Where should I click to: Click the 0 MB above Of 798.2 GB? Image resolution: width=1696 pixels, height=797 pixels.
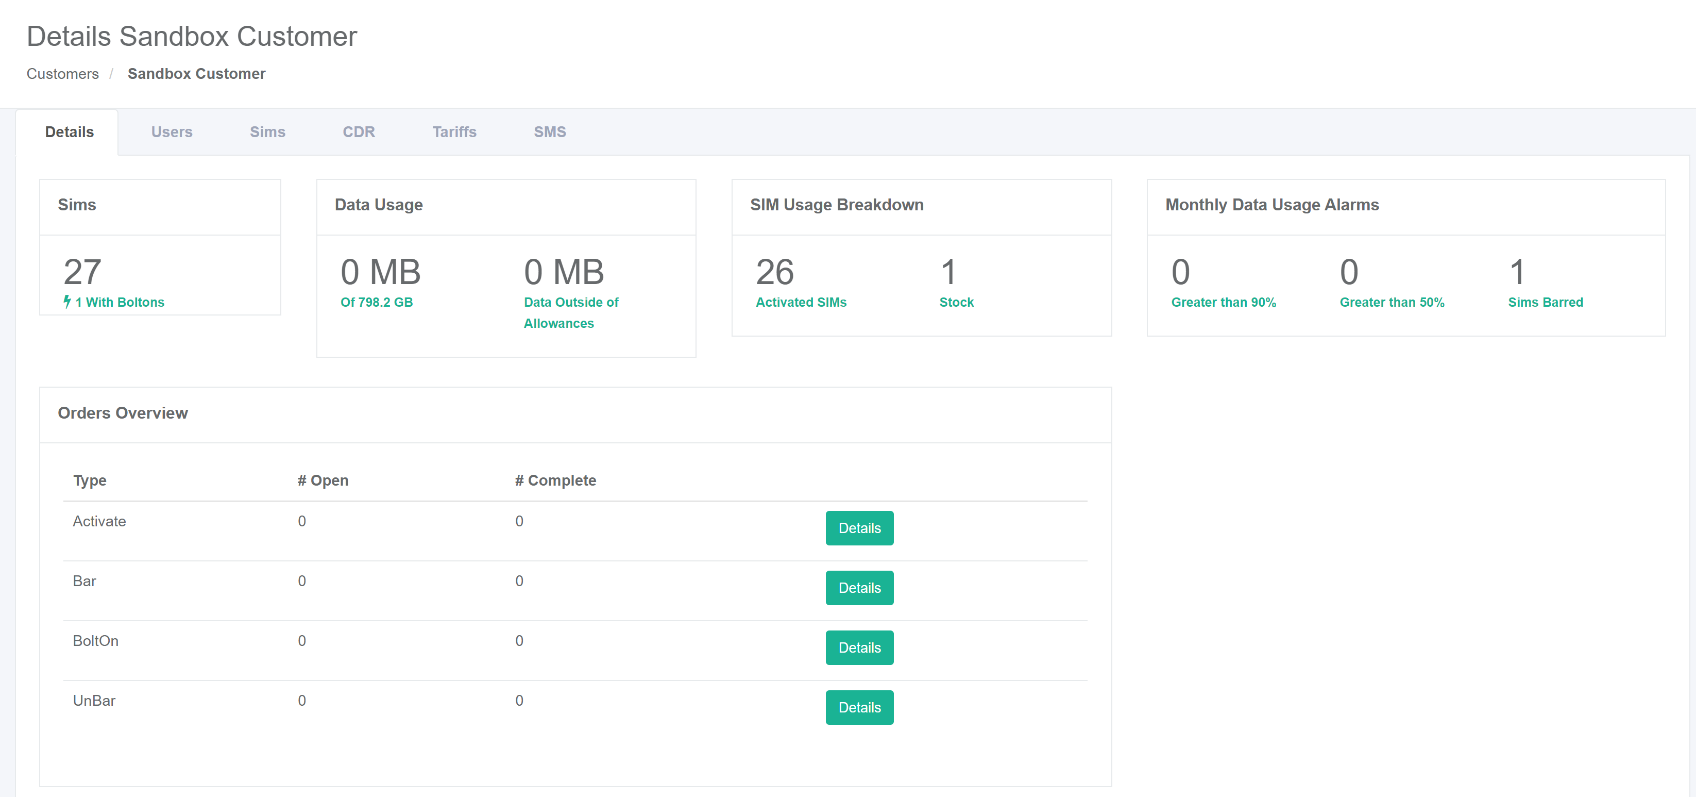[381, 272]
